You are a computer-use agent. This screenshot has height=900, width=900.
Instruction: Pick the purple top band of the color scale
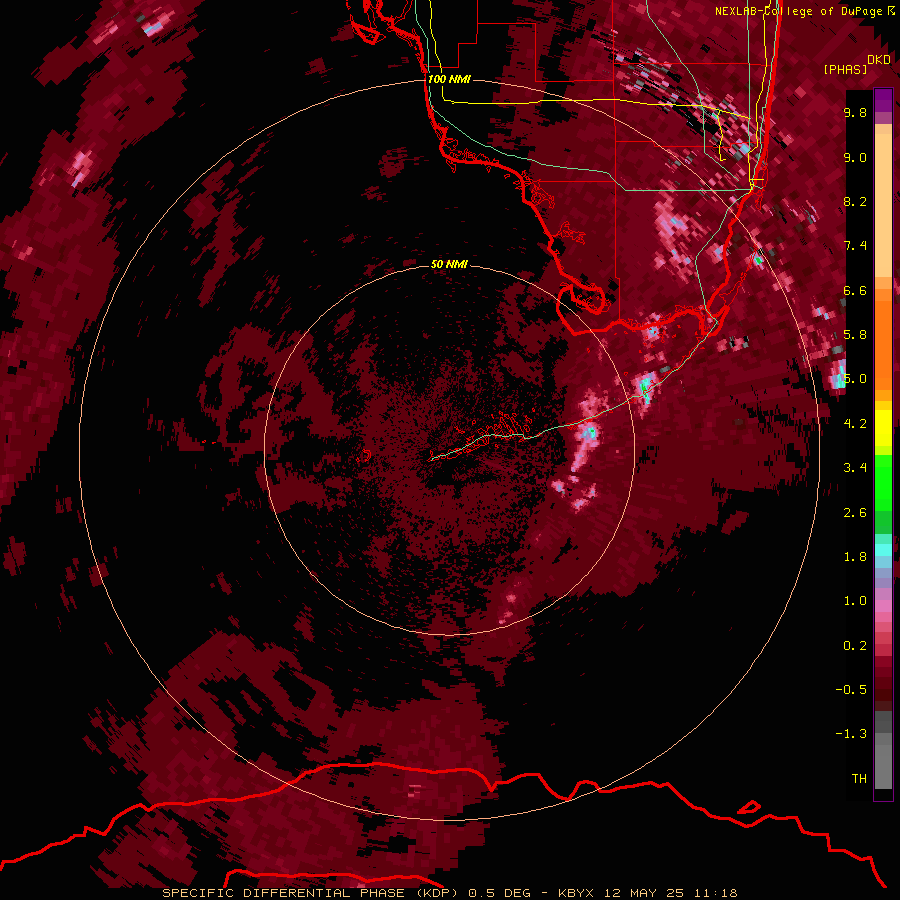click(x=883, y=100)
